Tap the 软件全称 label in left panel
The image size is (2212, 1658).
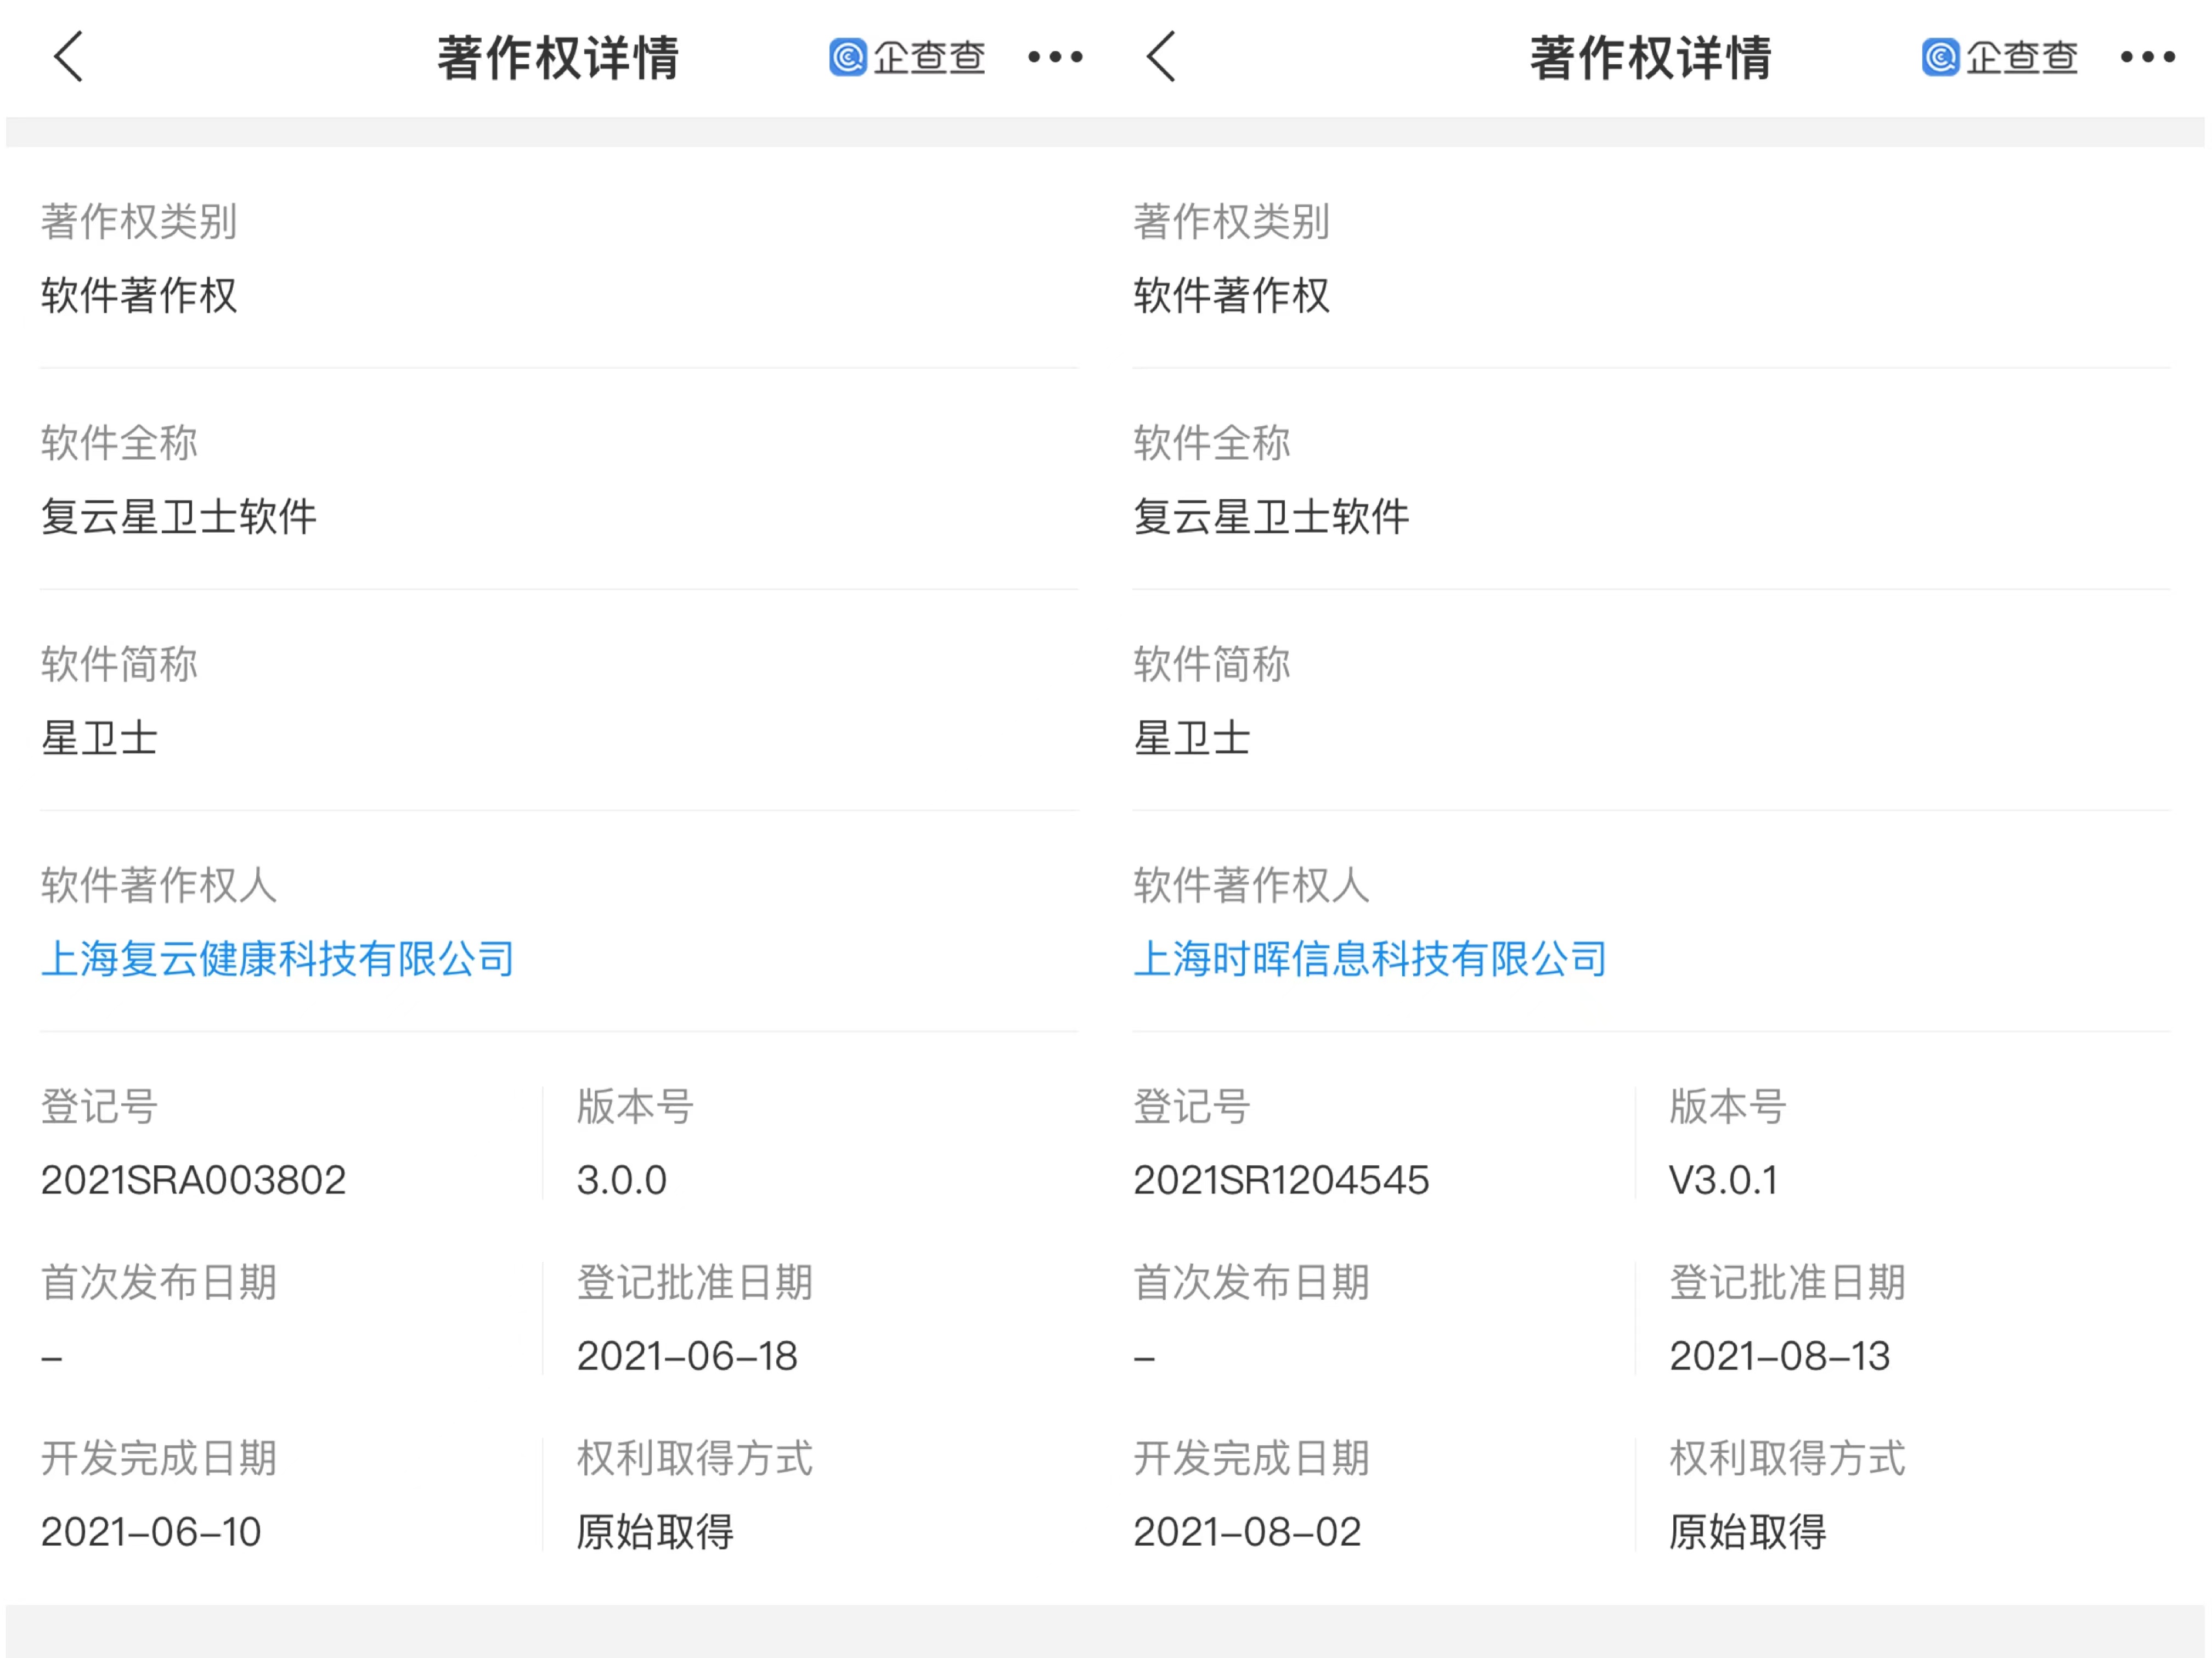(119, 442)
